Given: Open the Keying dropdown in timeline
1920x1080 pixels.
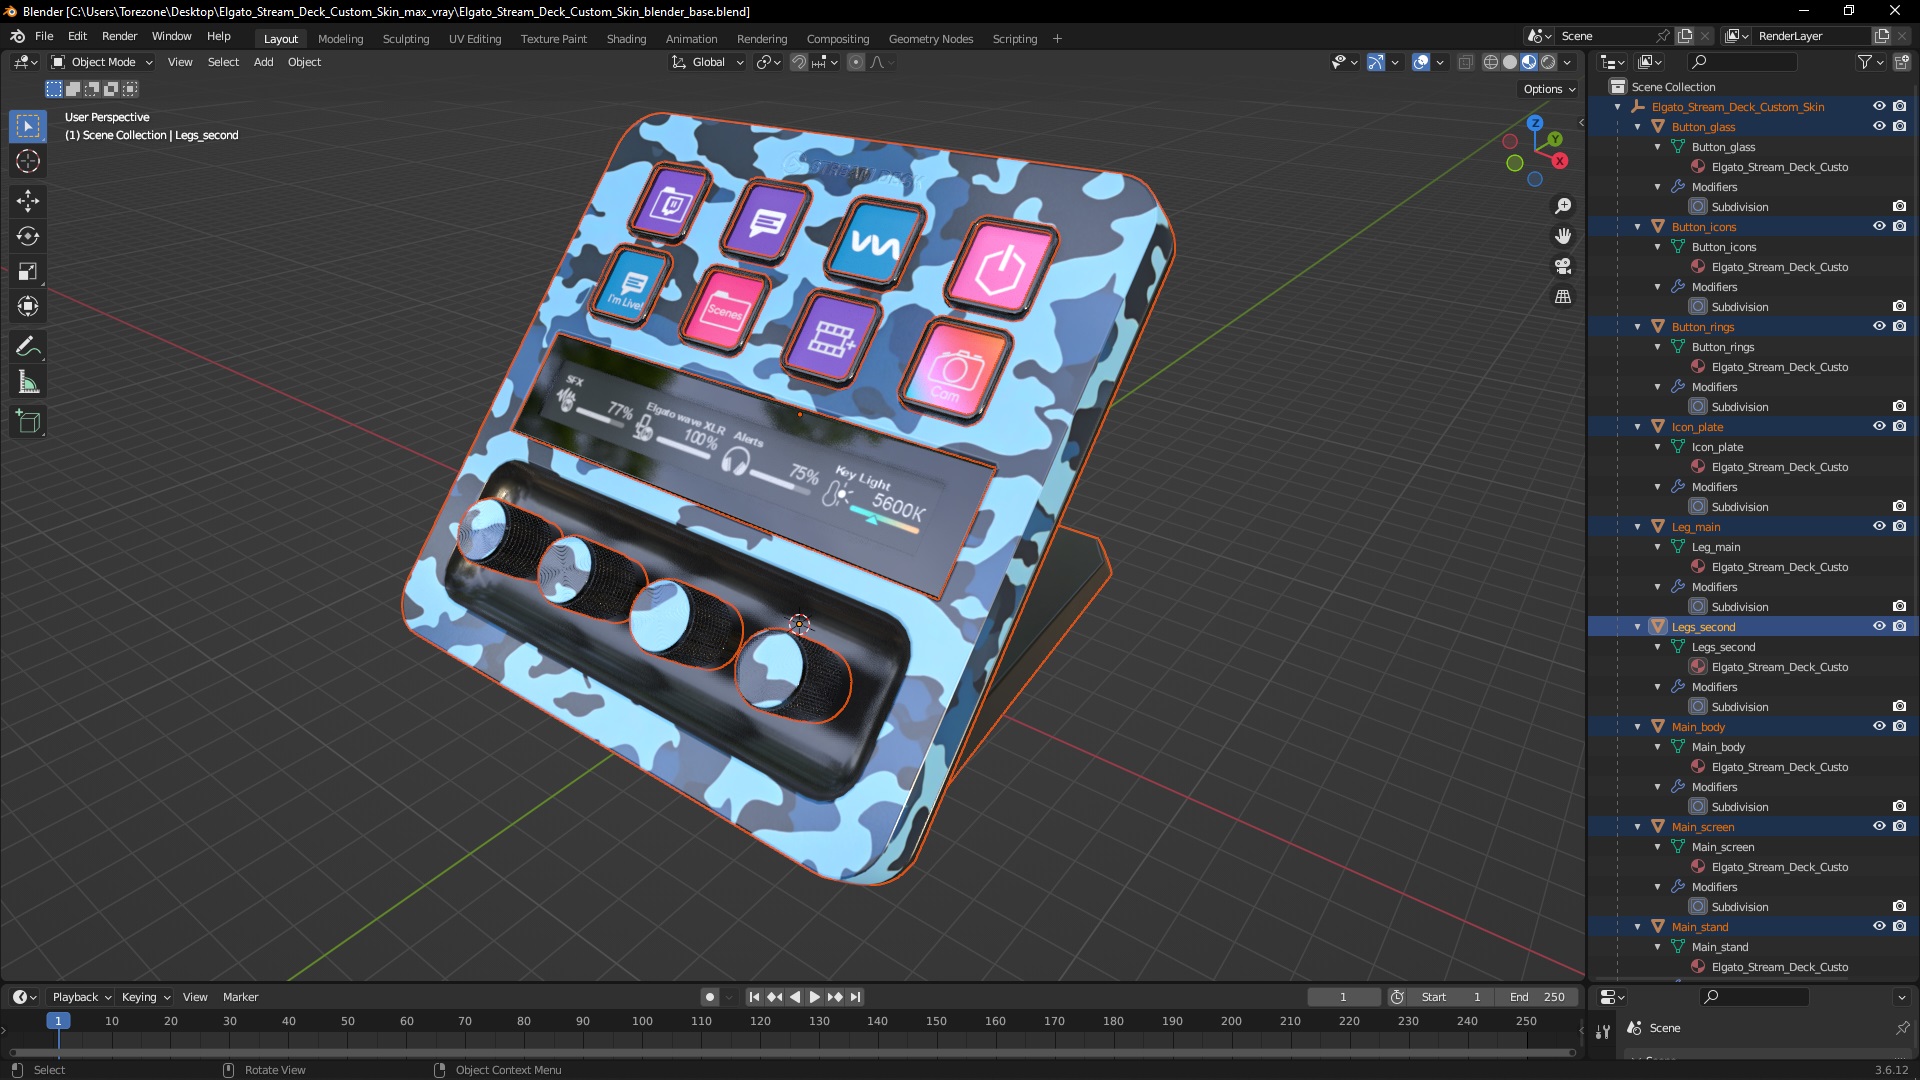Looking at the screenshot, I should 145,997.
